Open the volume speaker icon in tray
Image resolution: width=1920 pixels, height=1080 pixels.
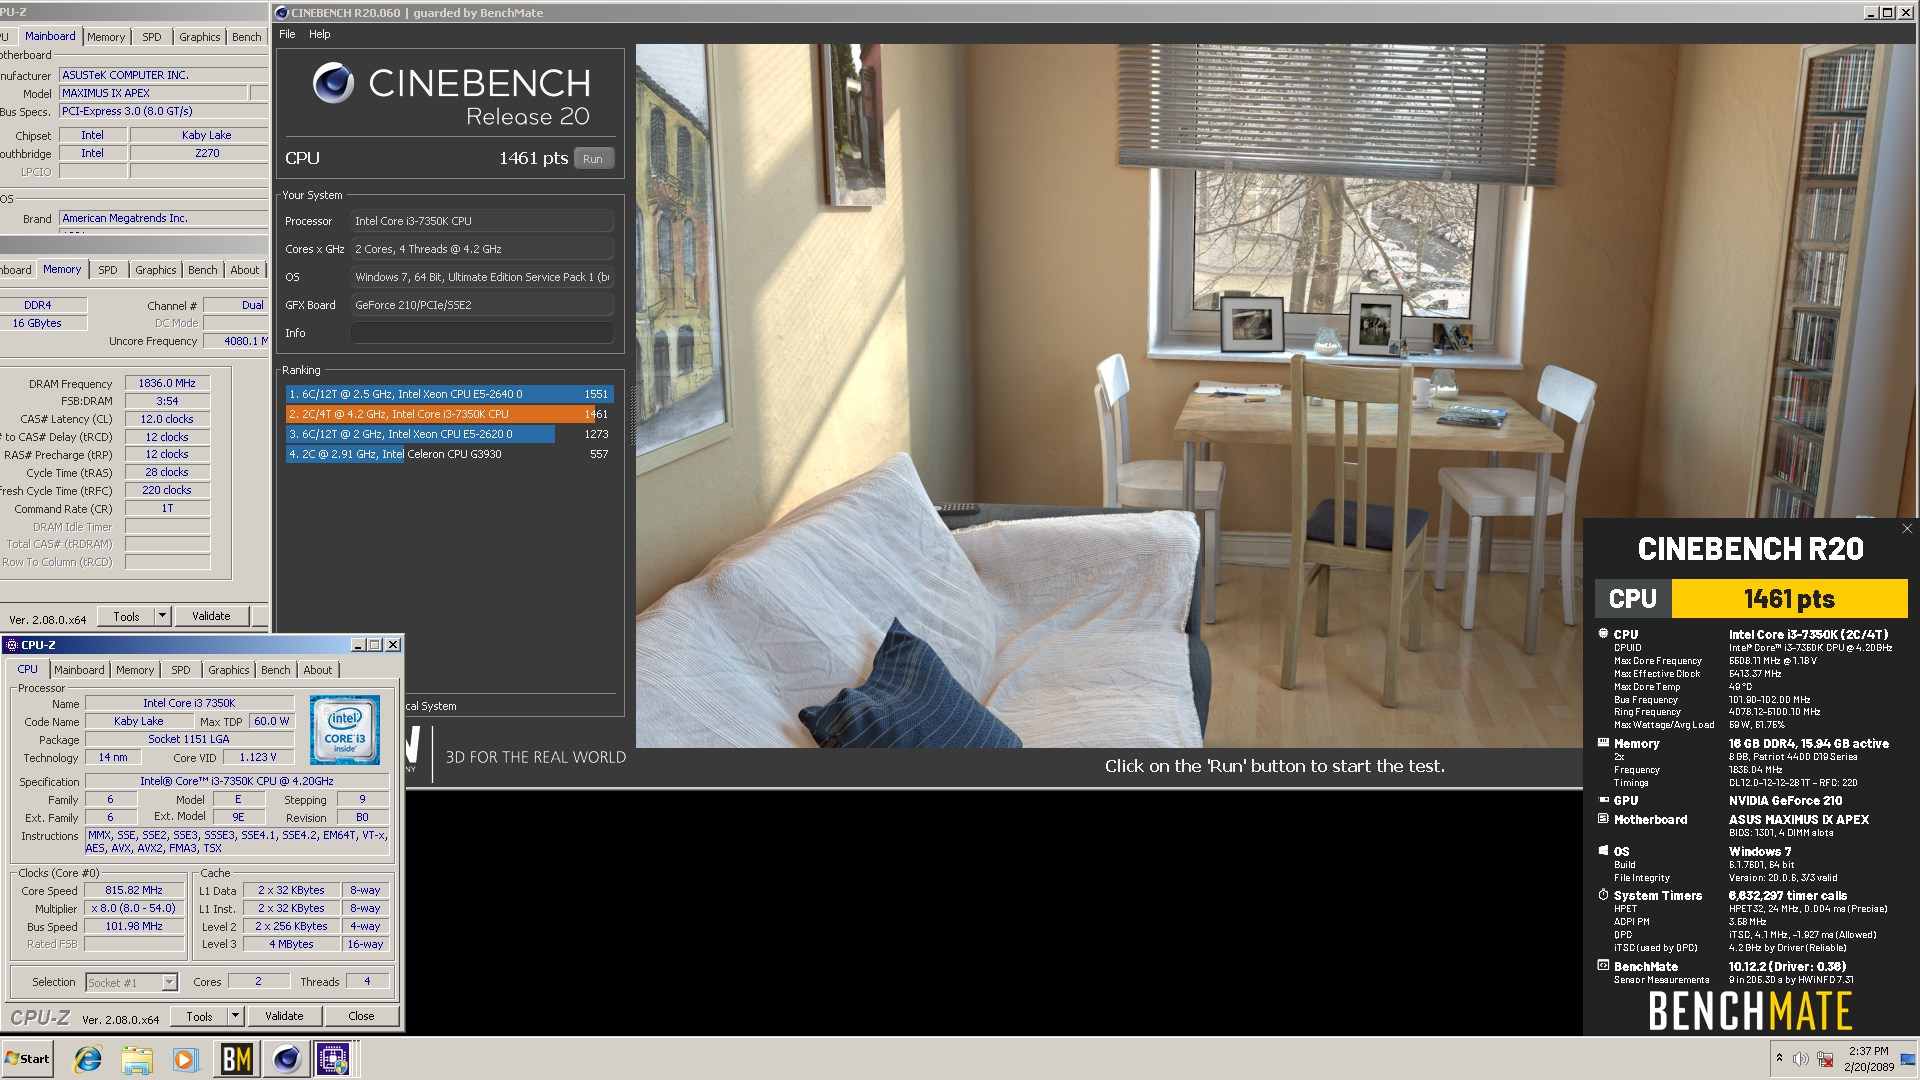pyautogui.click(x=1801, y=1059)
